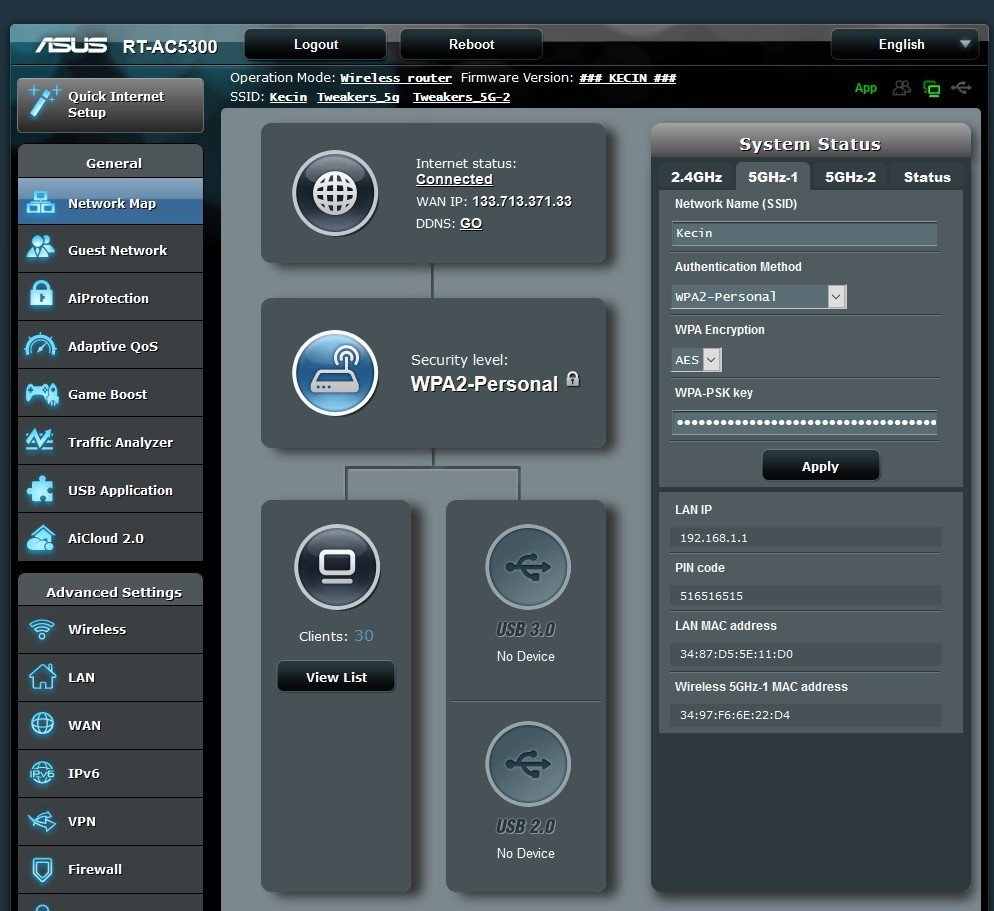Open the AiProtection menu item
The image size is (994, 911).
click(x=110, y=298)
